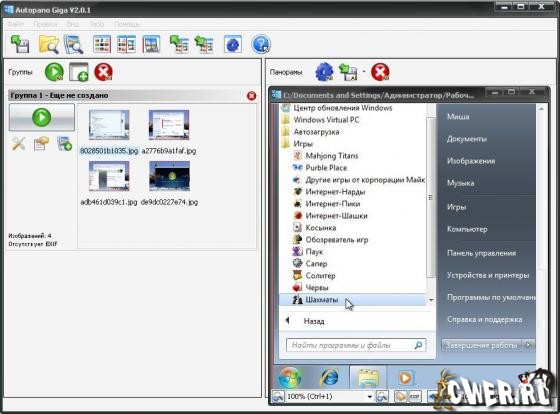Click Назад in the start menu
The height and width of the screenshot is (414, 560).
tap(314, 321)
